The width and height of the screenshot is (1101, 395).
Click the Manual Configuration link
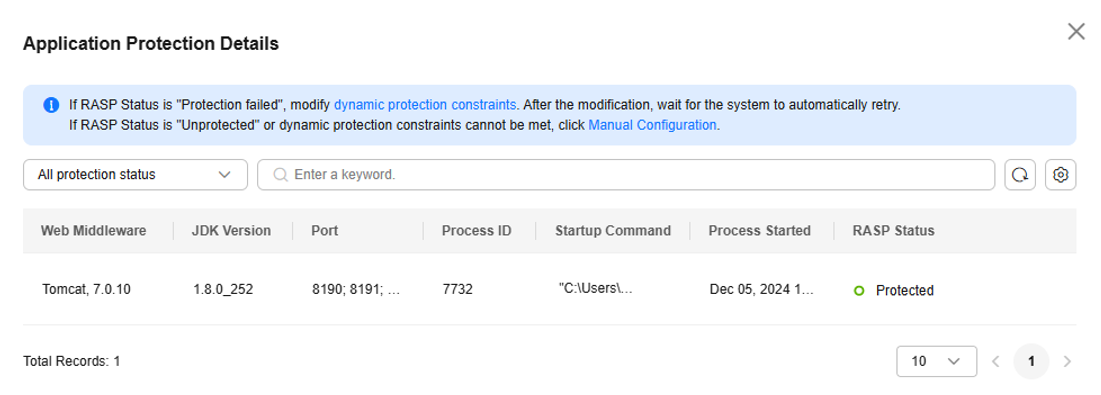point(652,126)
